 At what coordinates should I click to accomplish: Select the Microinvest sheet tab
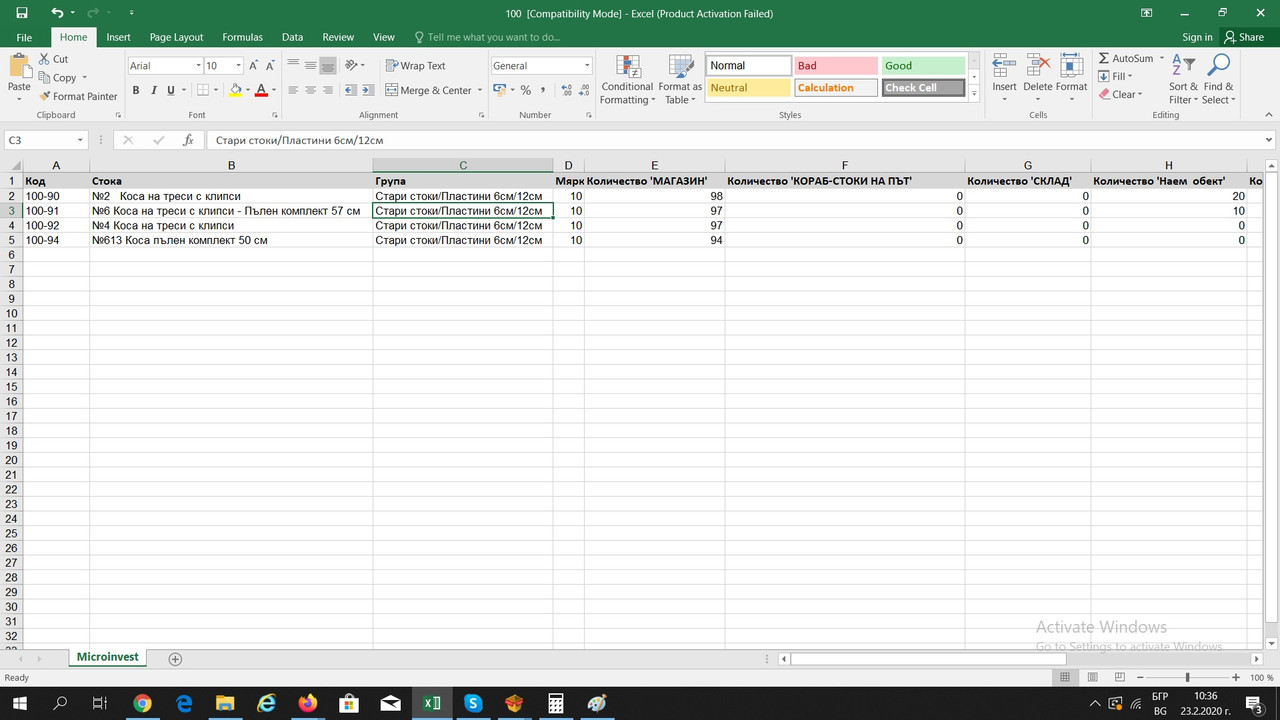[x=107, y=658]
